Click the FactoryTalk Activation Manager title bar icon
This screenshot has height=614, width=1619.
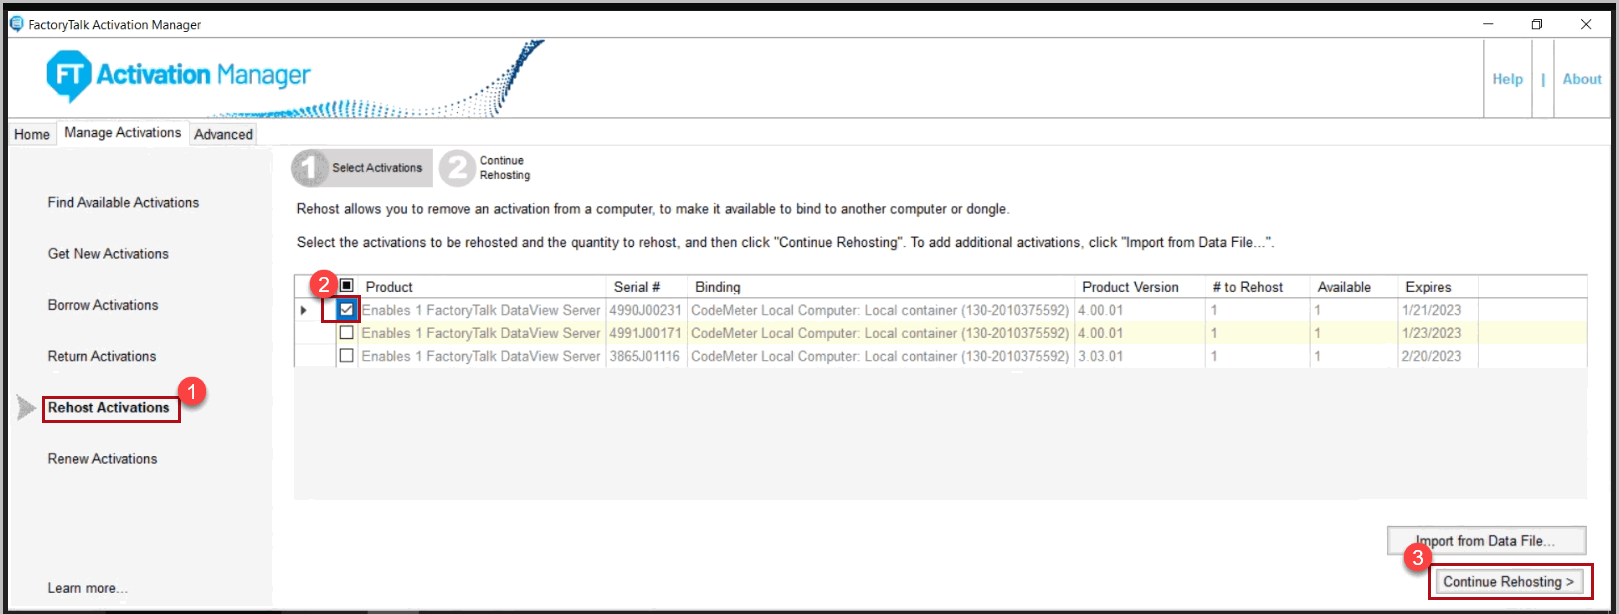tap(17, 24)
